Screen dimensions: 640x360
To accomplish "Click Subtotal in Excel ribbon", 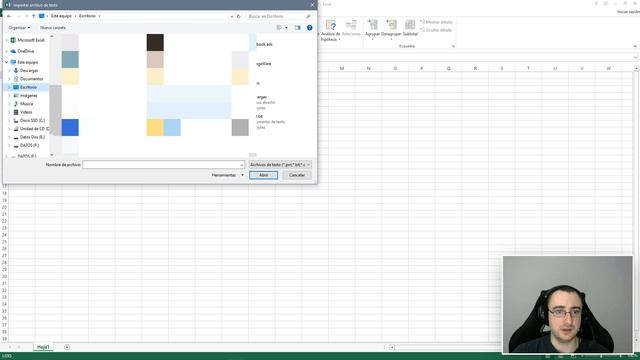I will pyautogui.click(x=410, y=29).
